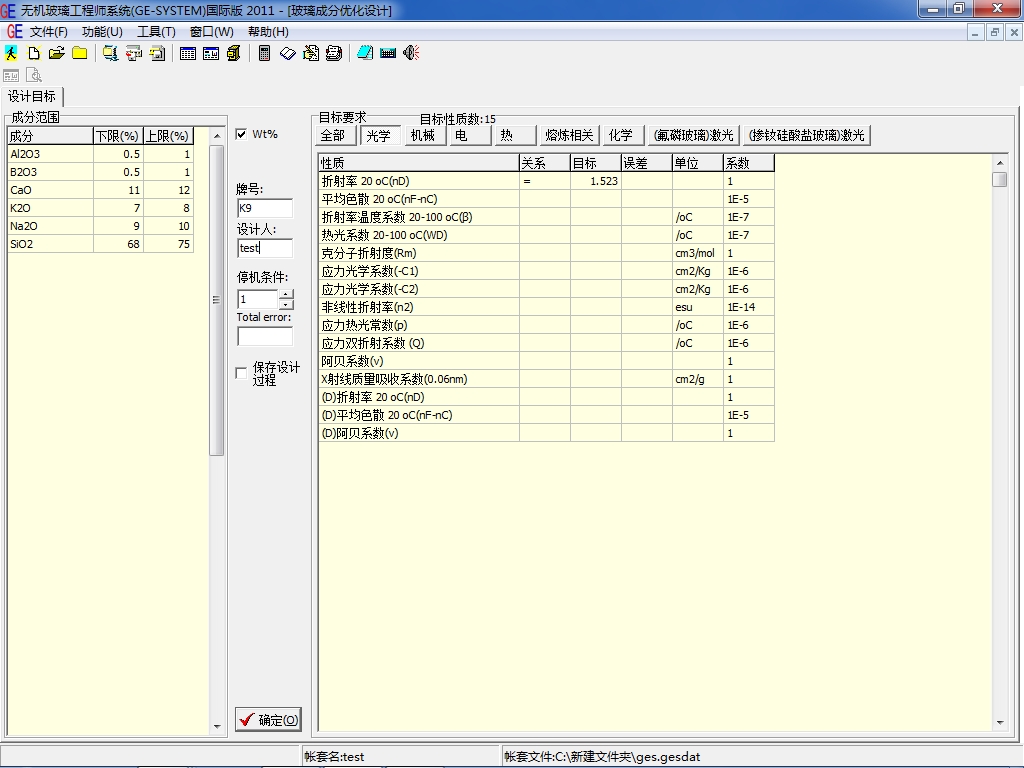The image size is (1024, 768).
Task: Click the composition list scrollbar thumb
Action: [x=216, y=300]
